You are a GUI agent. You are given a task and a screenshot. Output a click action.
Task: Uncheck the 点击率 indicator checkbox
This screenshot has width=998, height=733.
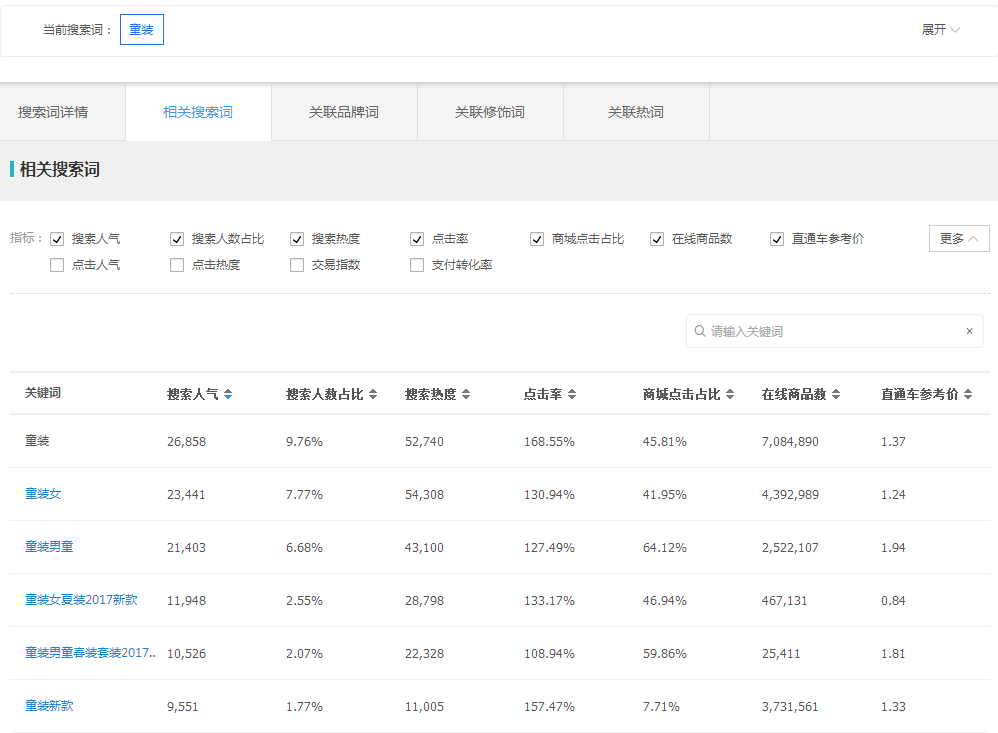(417, 239)
